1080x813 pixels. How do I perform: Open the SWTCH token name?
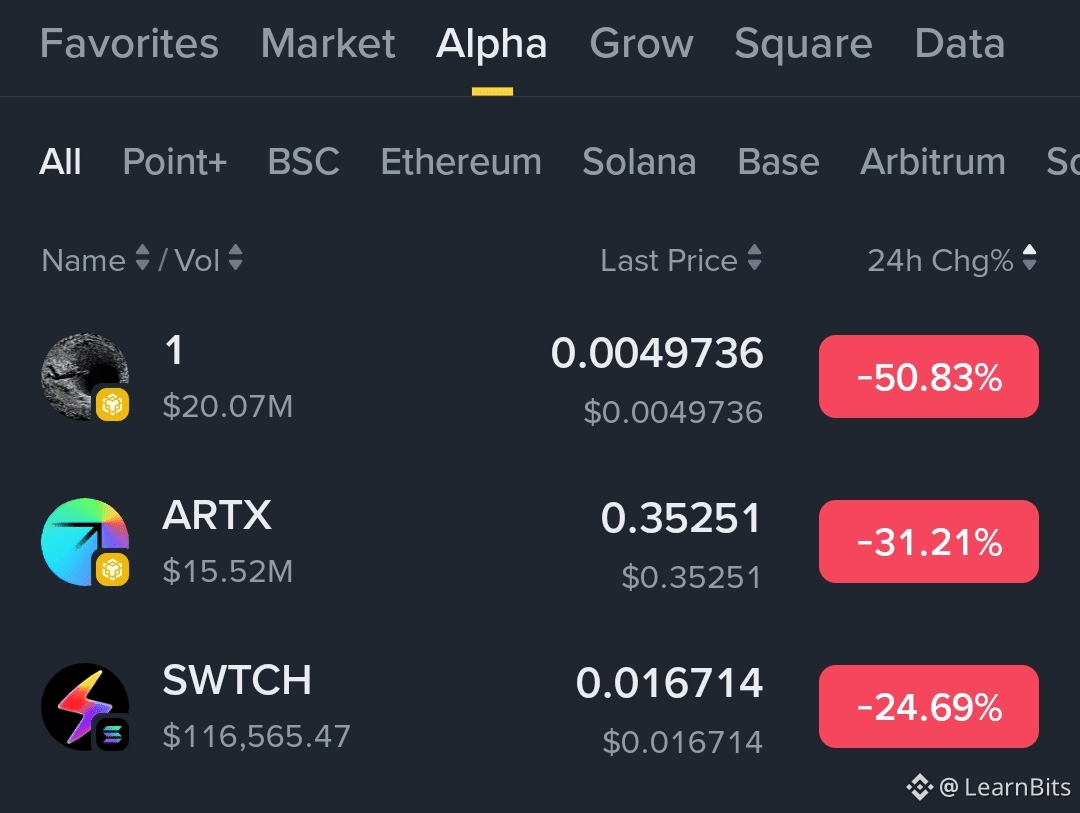coord(237,681)
